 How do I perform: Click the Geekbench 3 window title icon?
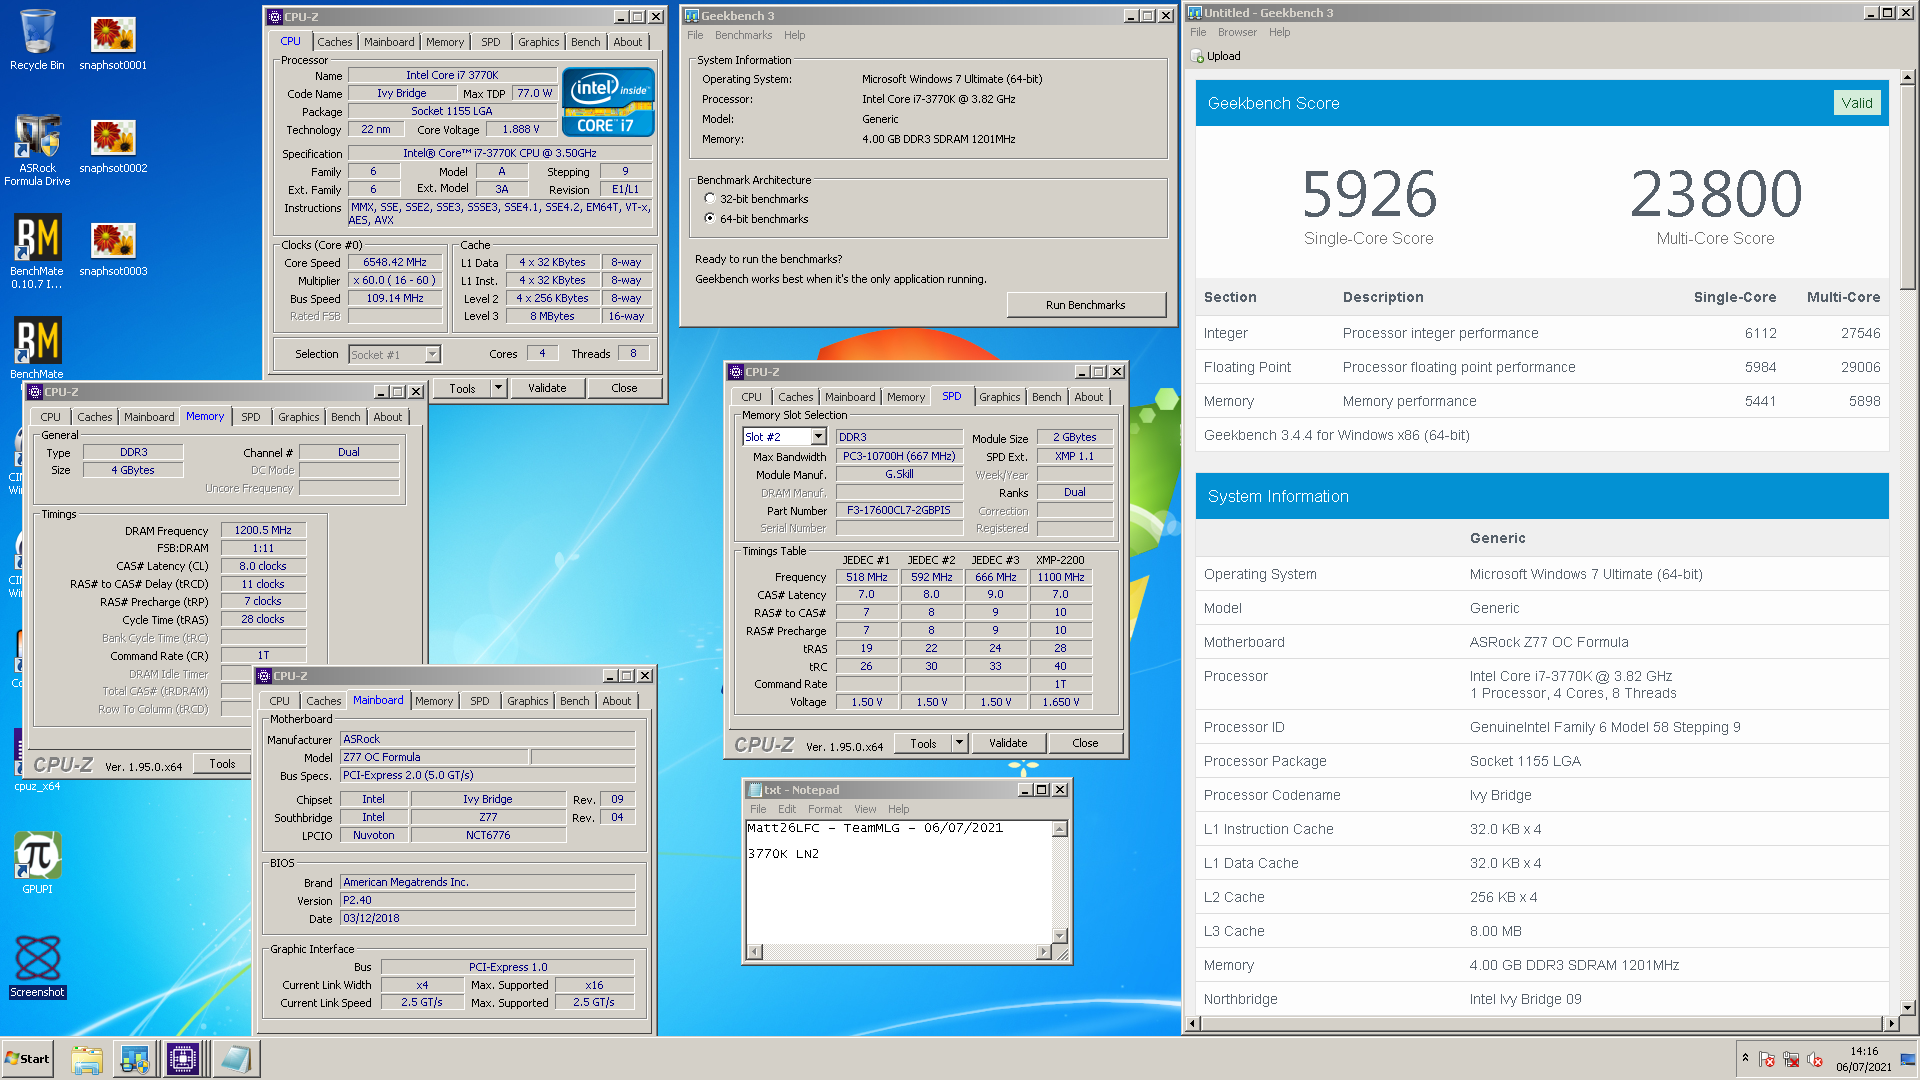click(691, 16)
